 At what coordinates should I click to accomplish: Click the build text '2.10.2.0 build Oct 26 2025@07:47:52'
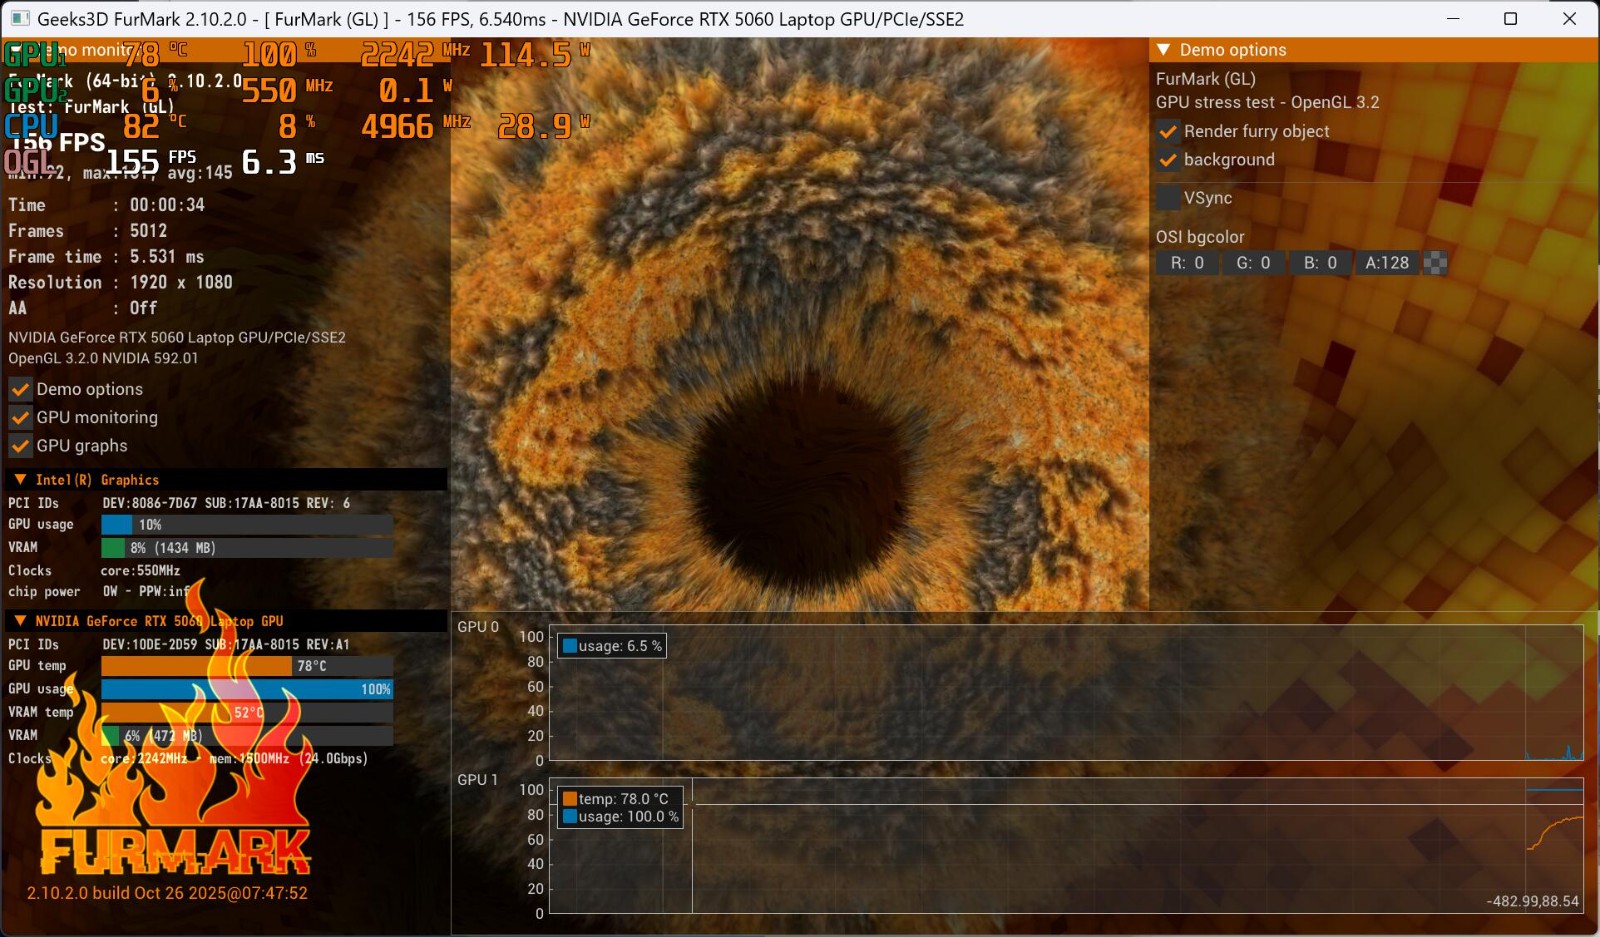pyautogui.click(x=167, y=893)
